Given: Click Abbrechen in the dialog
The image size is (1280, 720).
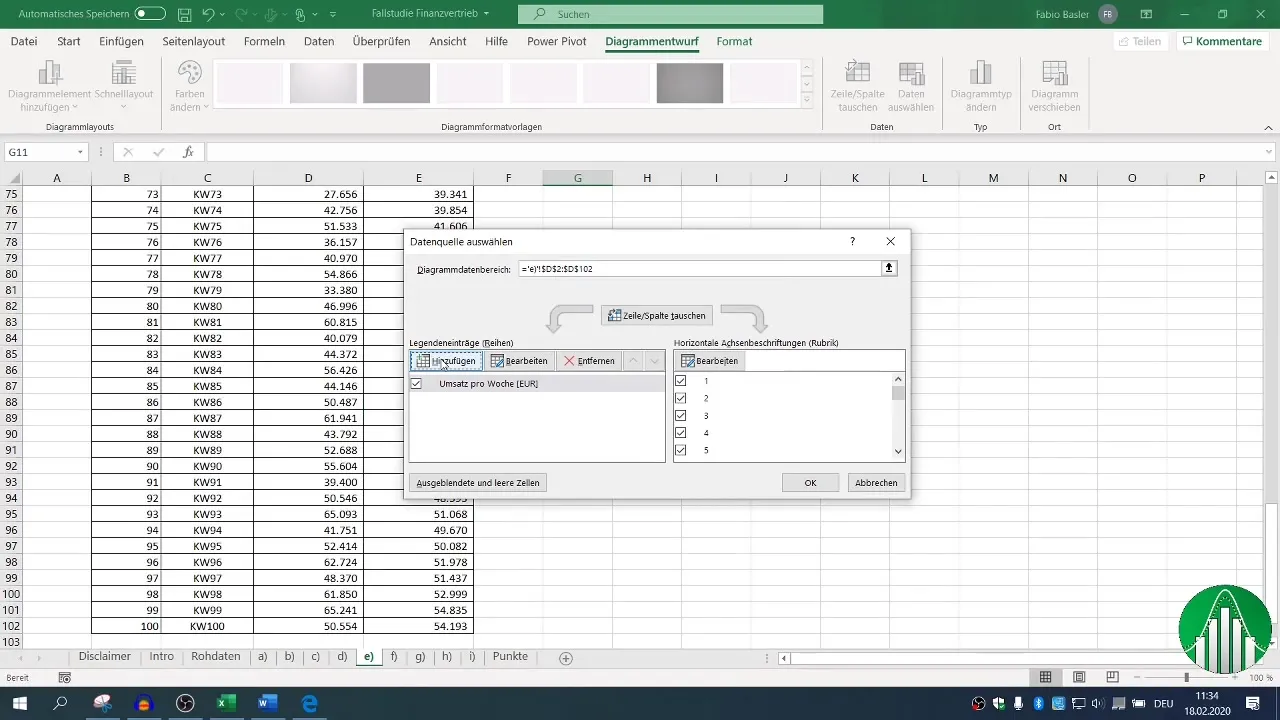Looking at the screenshot, I should (876, 483).
